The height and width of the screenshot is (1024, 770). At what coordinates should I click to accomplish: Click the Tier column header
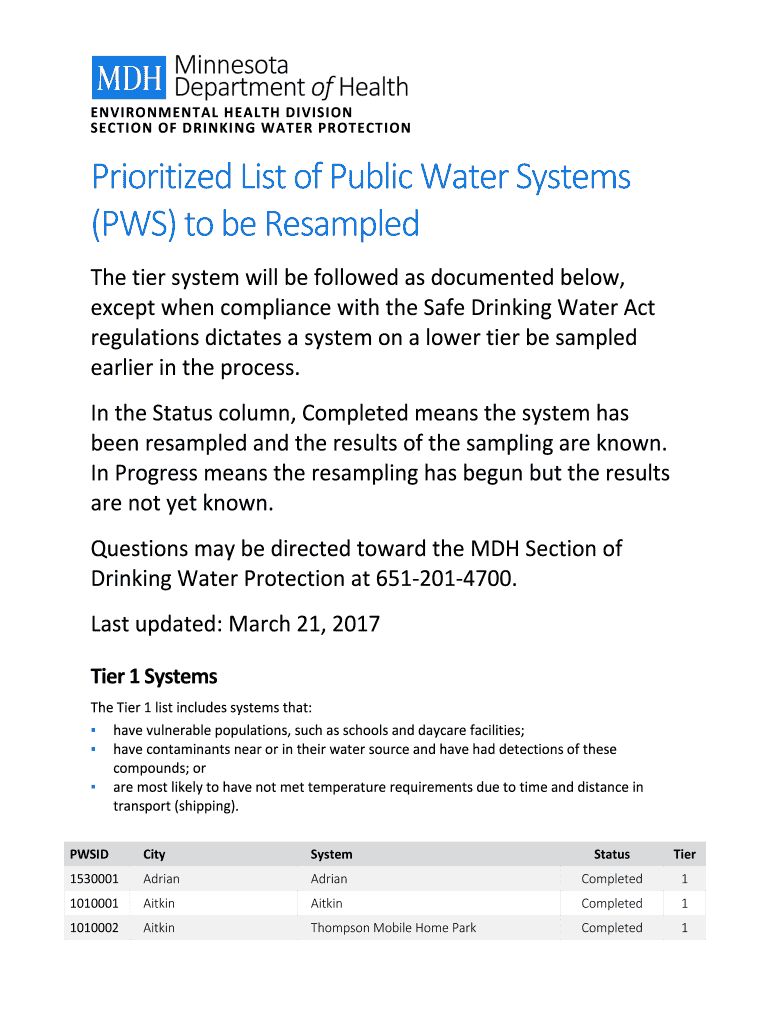(x=684, y=854)
